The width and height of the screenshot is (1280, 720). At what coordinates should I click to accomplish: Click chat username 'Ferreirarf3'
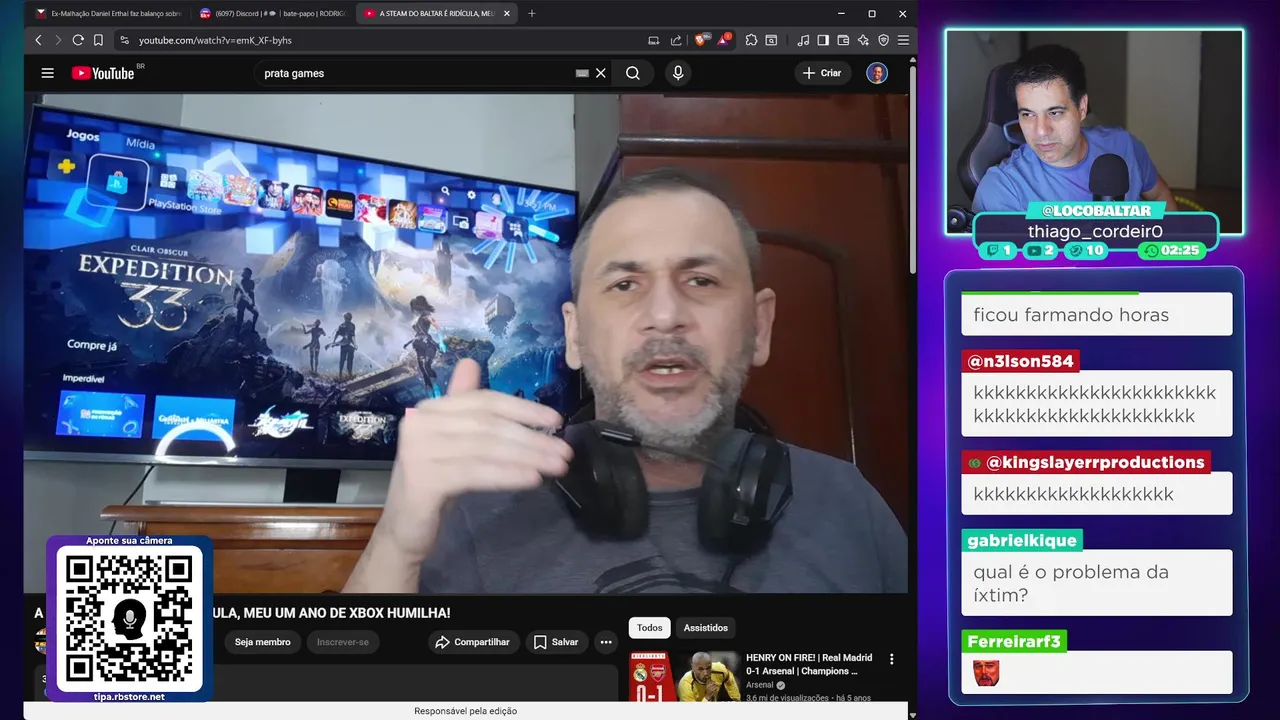pos(1014,642)
